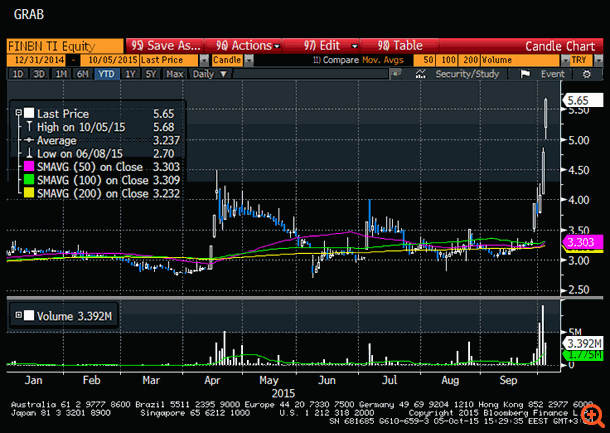Collapse the Volume legend box
The height and width of the screenshot is (433, 610).
[17, 316]
